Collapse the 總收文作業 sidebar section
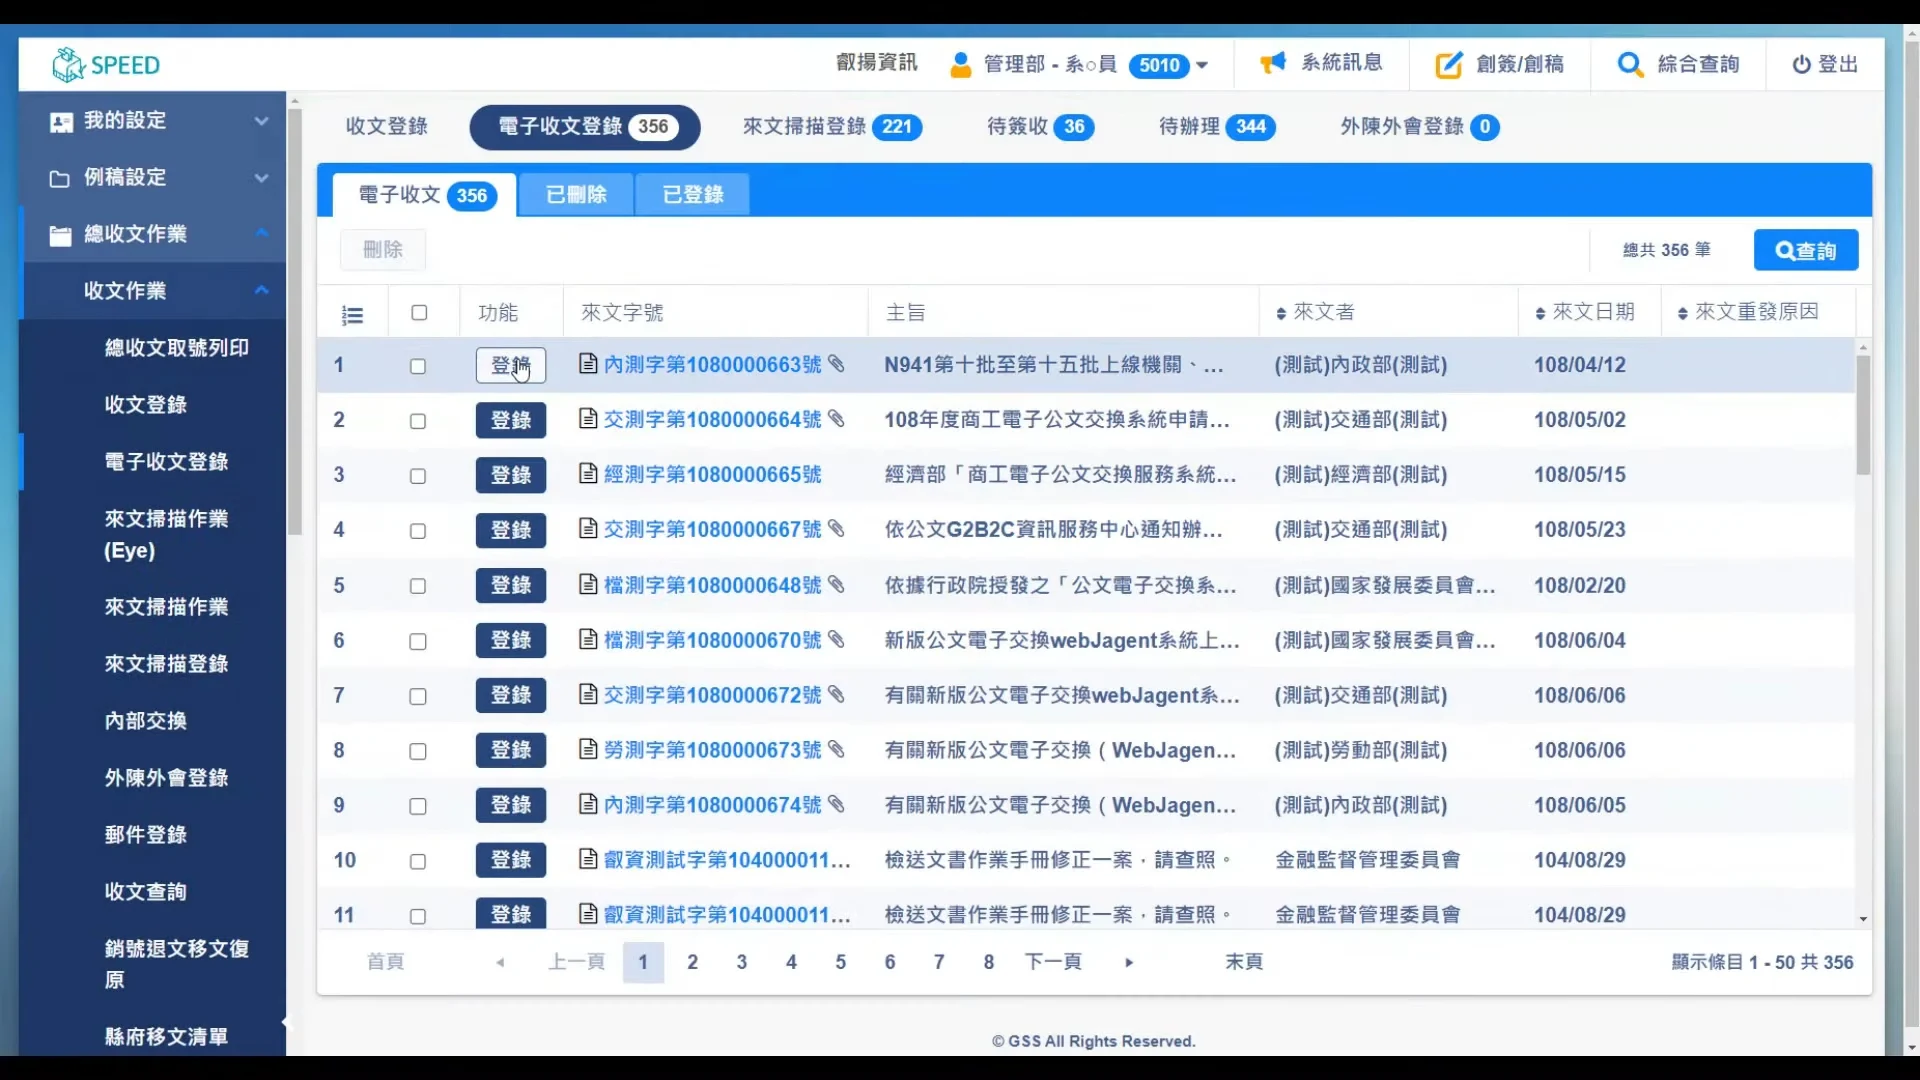This screenshot has height=1080, width=1920. coord(261,233)
